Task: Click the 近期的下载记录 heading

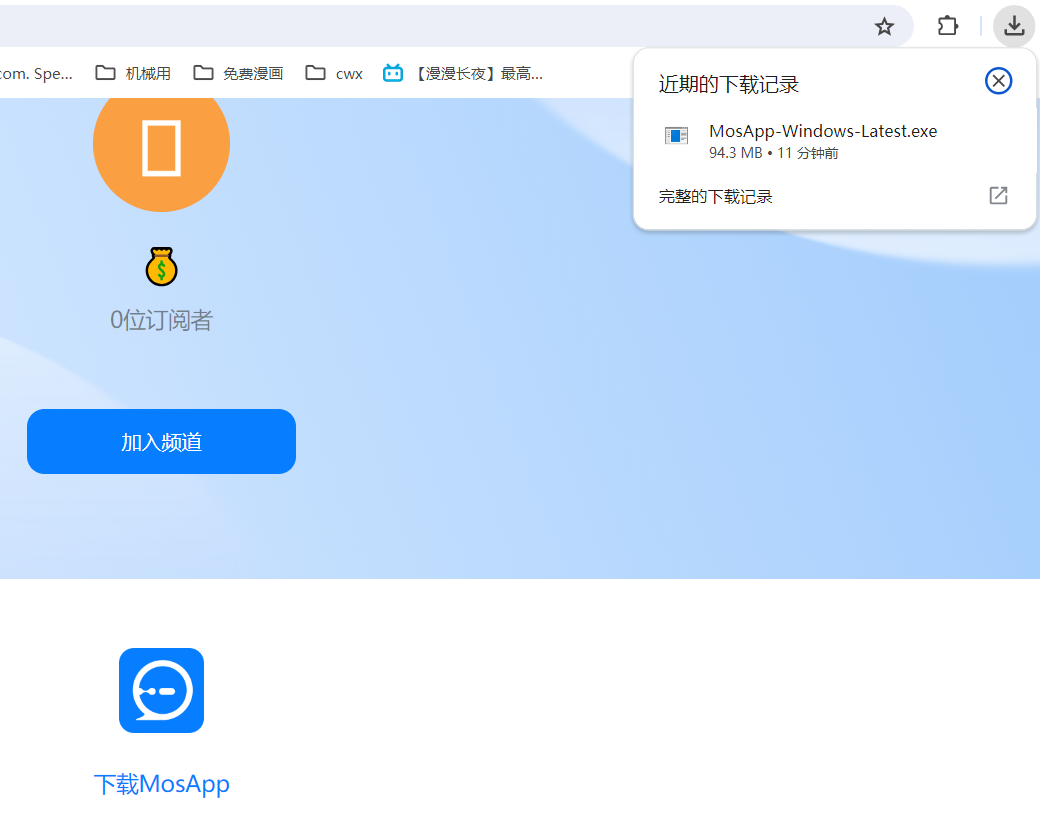Action: (x=728, y=84)
